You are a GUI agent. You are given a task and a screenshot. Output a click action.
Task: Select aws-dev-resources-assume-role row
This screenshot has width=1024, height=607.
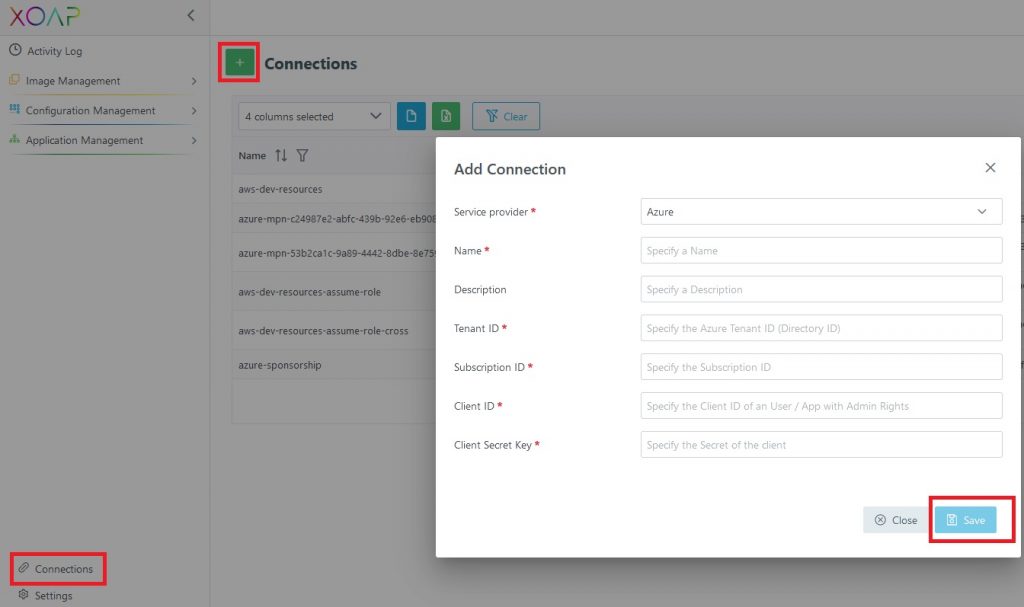click(334, 291)
